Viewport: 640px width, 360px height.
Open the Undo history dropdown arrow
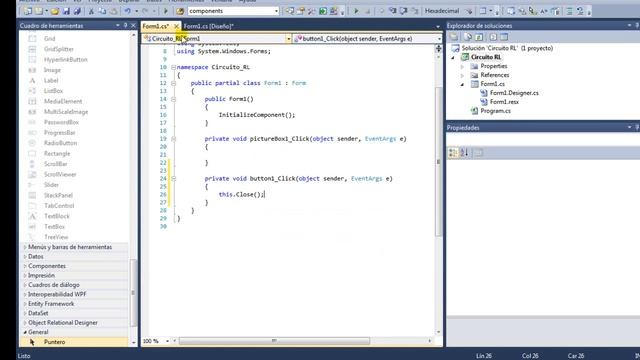(x=136, y=11)
